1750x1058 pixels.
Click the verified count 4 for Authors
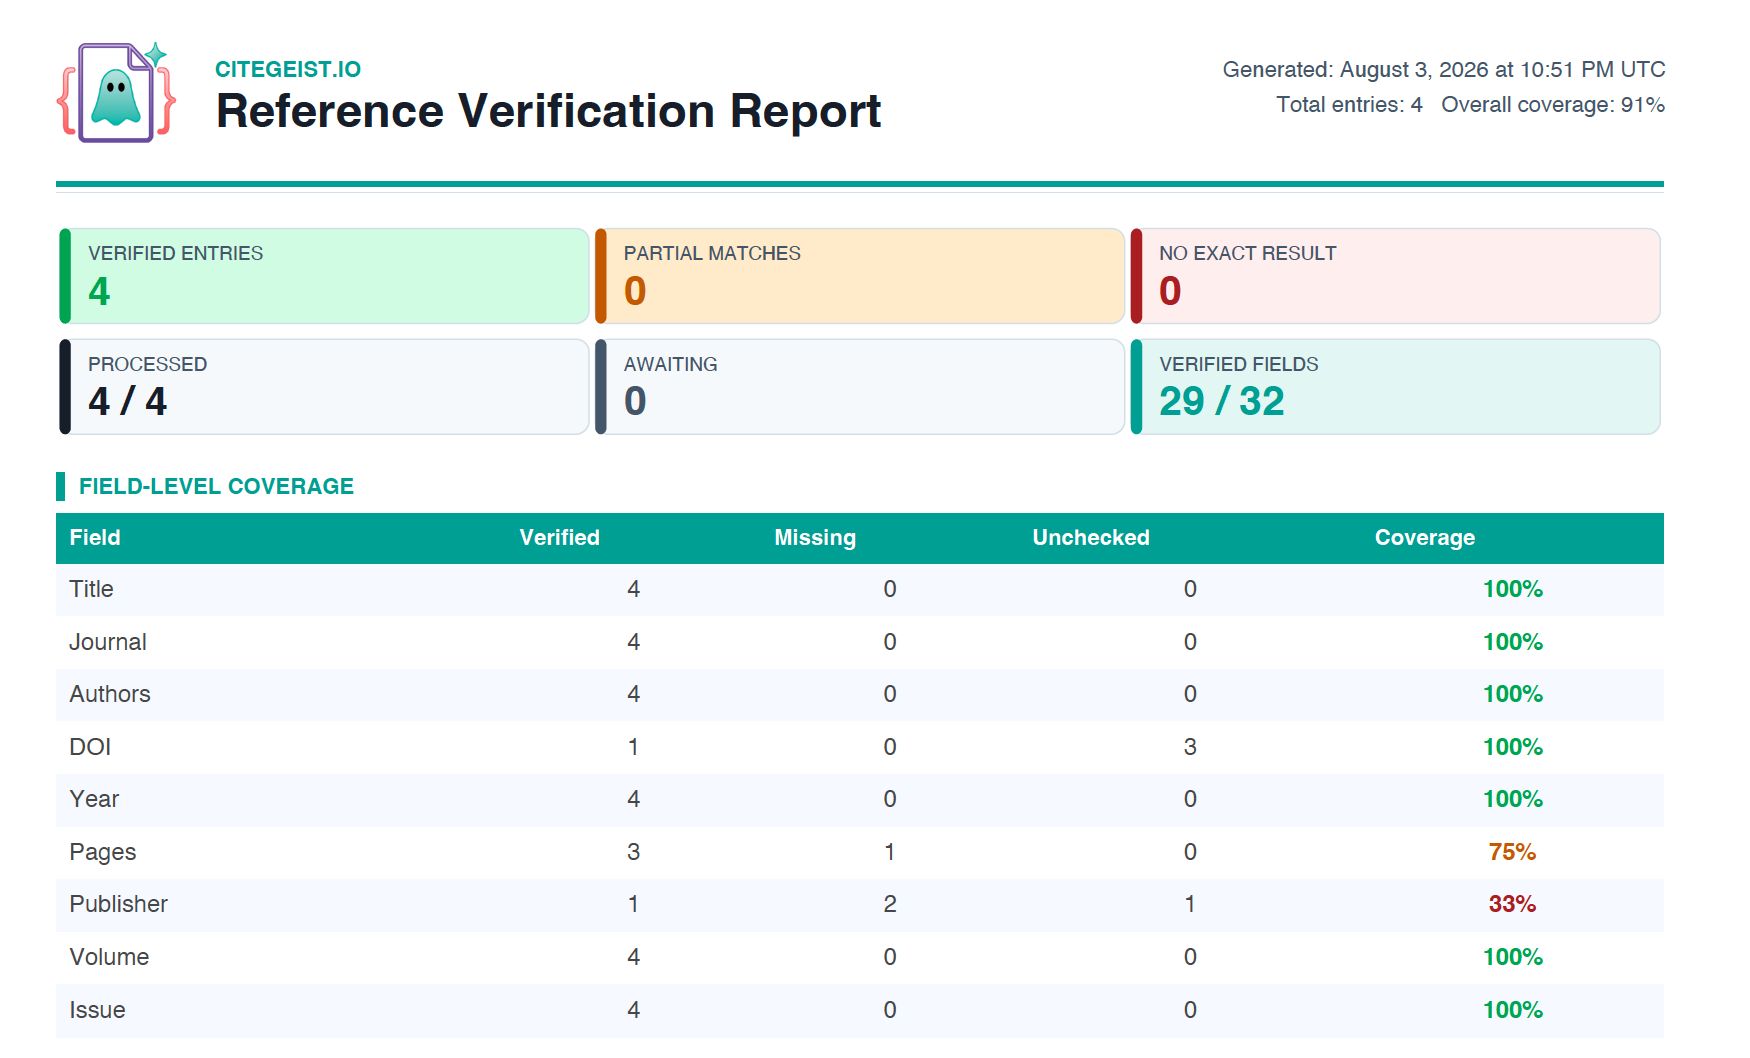tap(633, 694)
